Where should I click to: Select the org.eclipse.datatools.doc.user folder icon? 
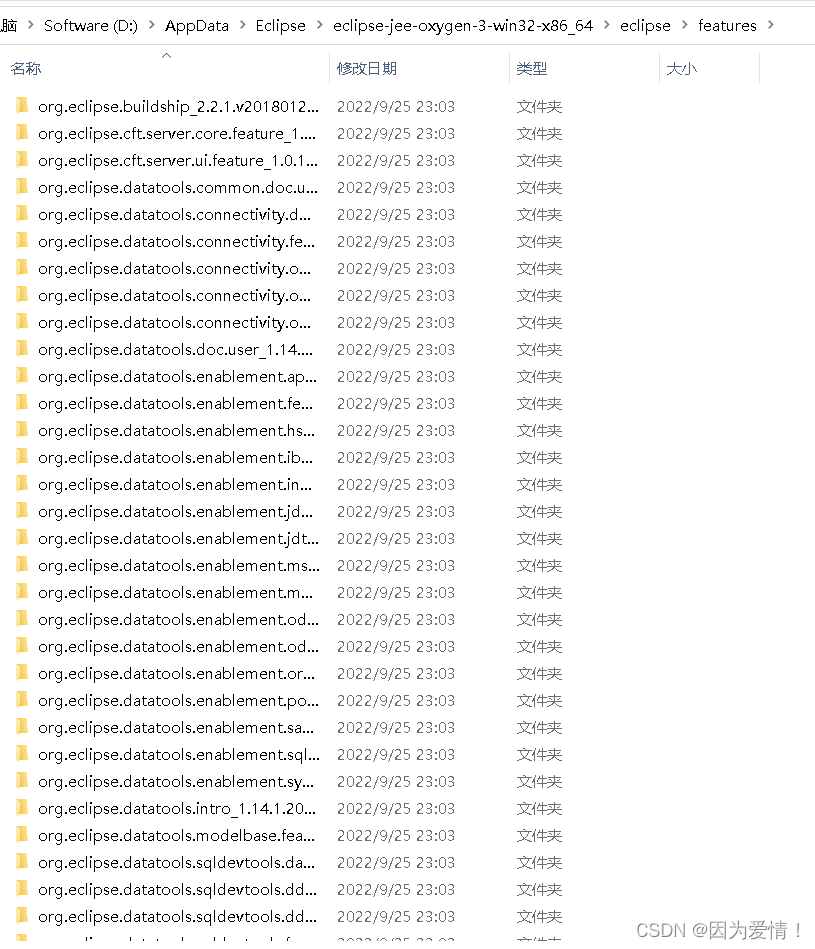[x=22, y=349]
